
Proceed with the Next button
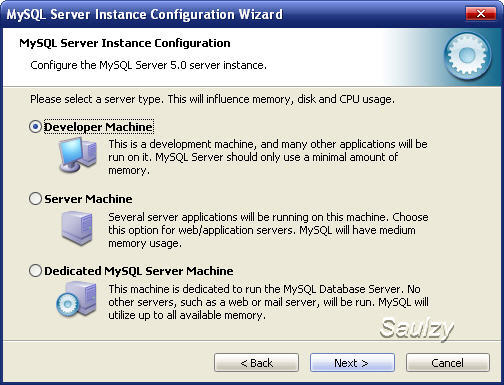click(352, 363)
